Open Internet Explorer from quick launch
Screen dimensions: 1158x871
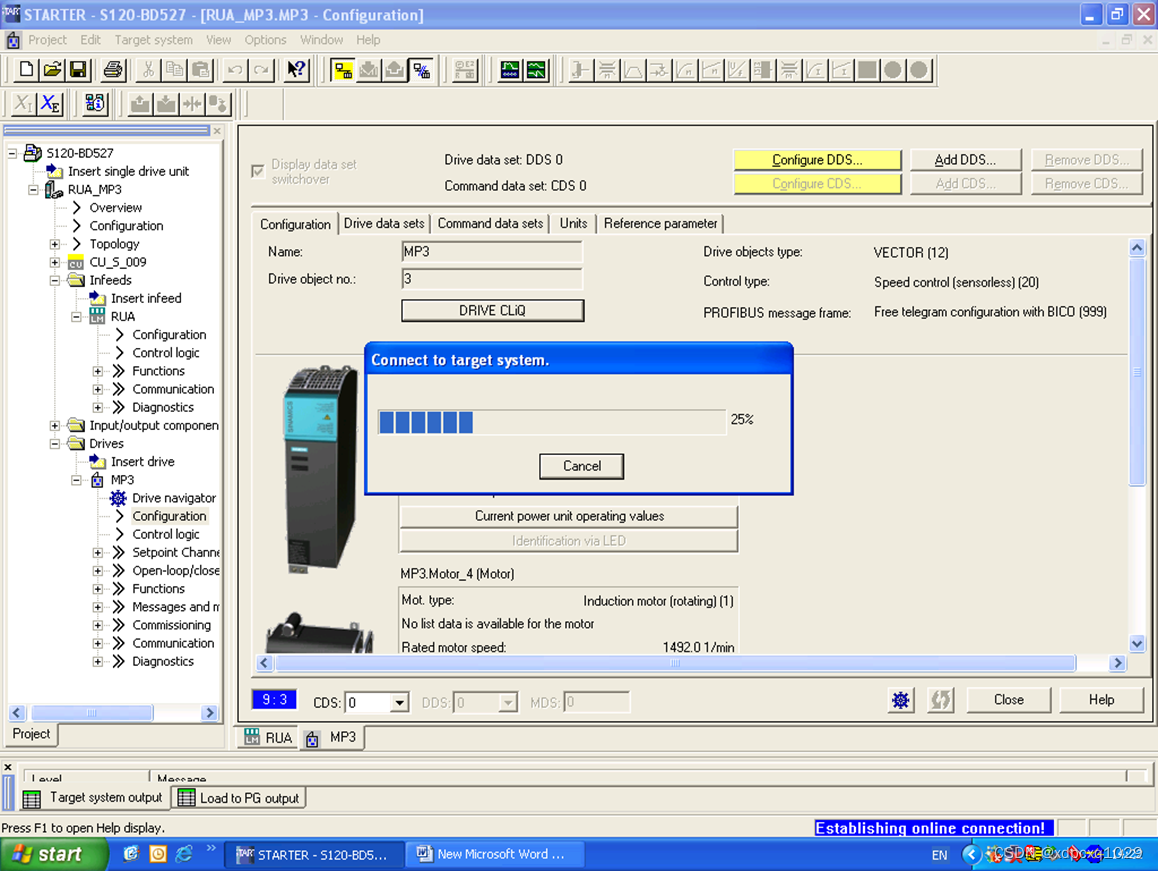183,854
